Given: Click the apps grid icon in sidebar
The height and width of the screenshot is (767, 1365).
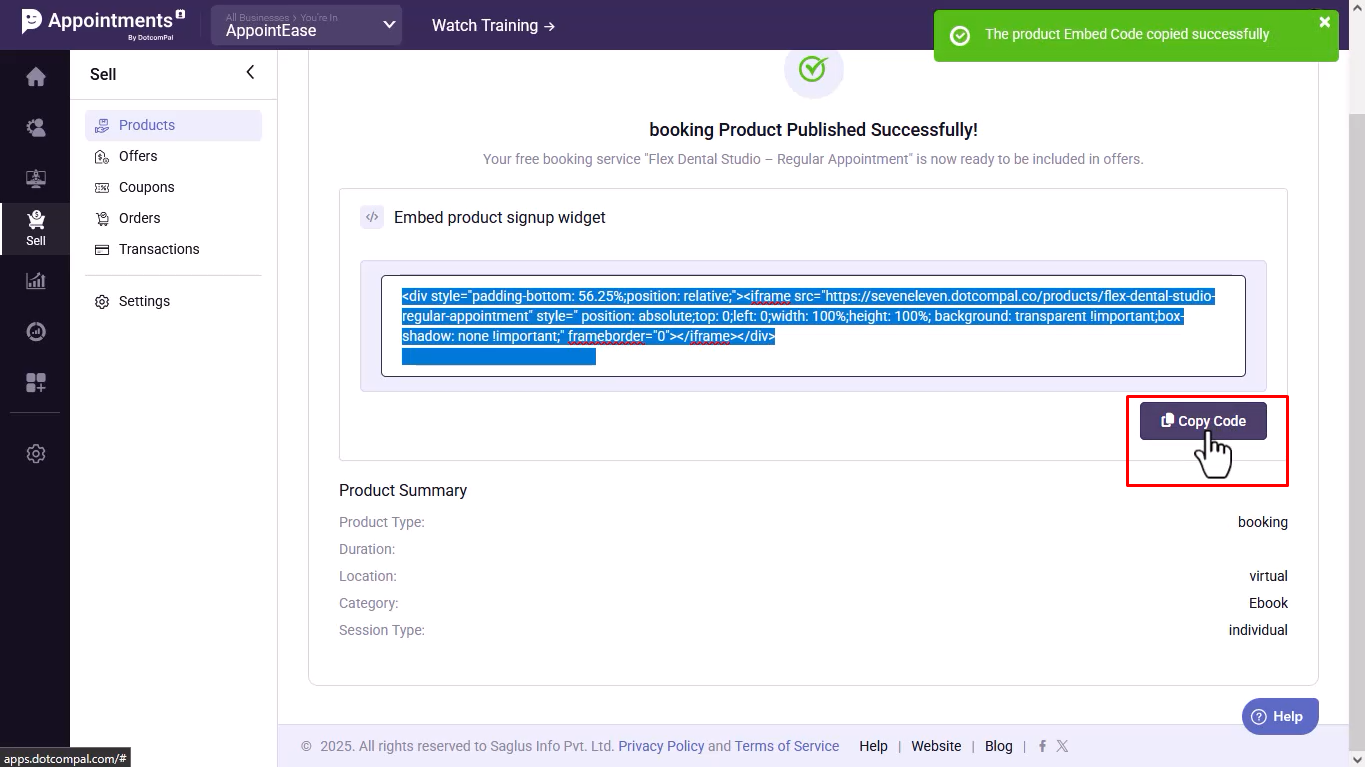Looking at the screenshot, I should (35, 382).
